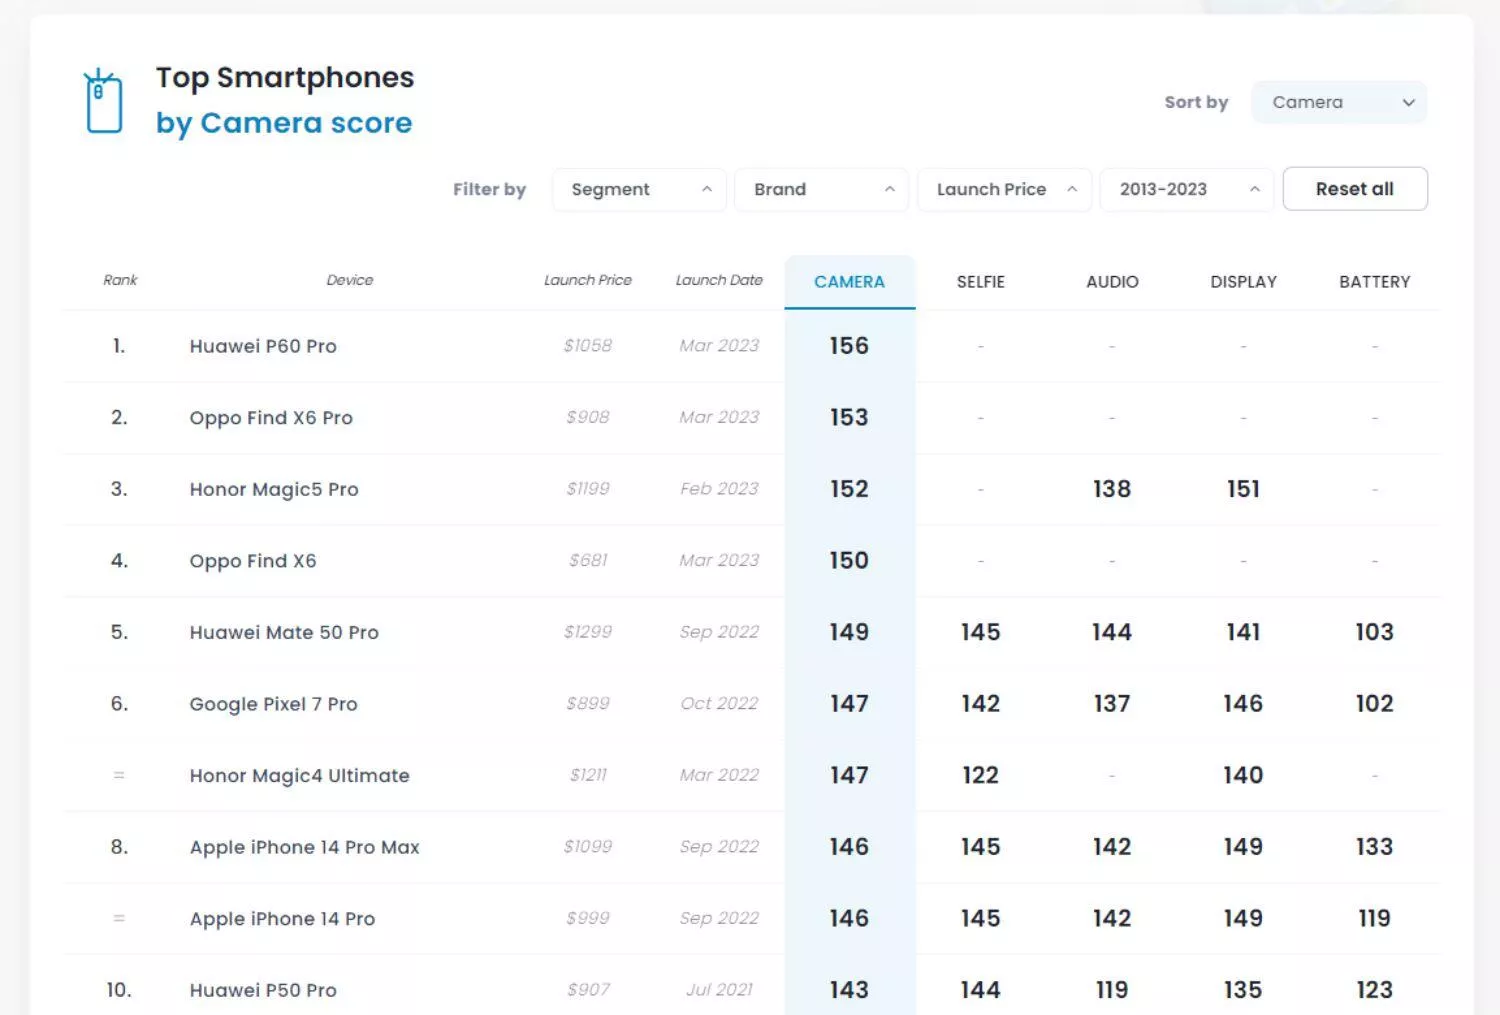1500x1015 pixels.
Task: Open the Apple iPhone 14 Pro Max link
Action: click(x=305, y=847)
